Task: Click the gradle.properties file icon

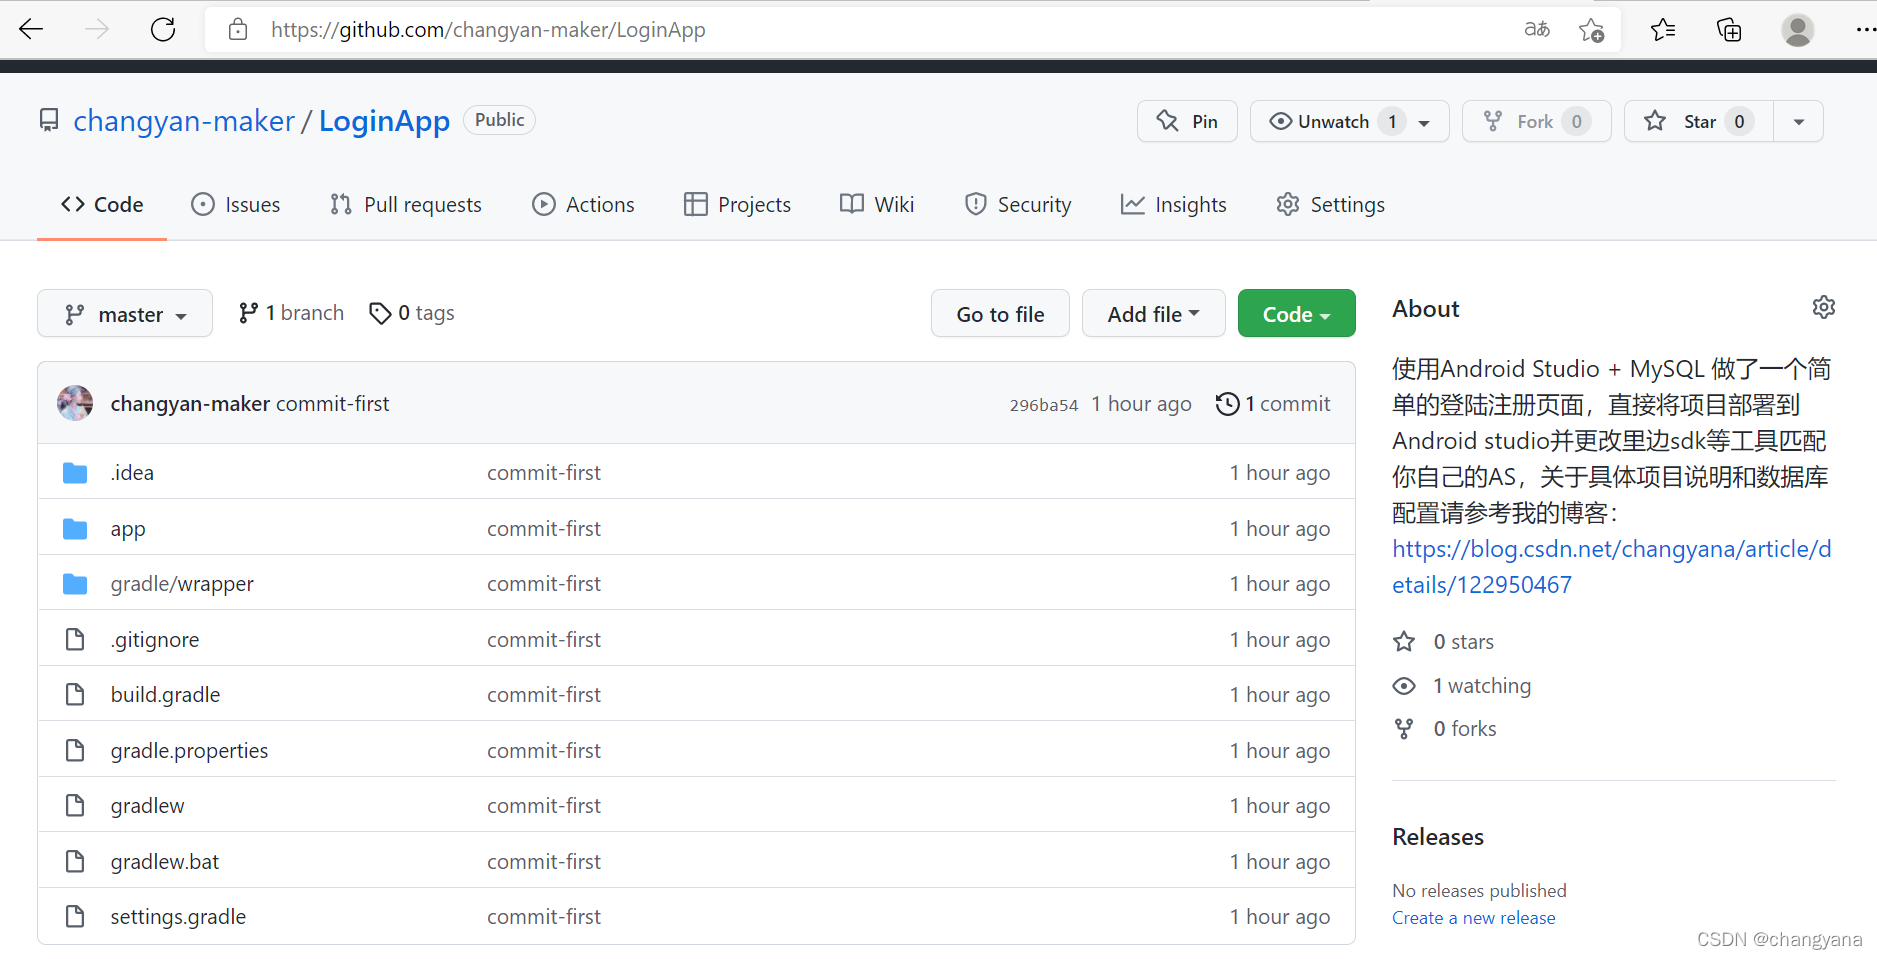Action: coord(75,750)
